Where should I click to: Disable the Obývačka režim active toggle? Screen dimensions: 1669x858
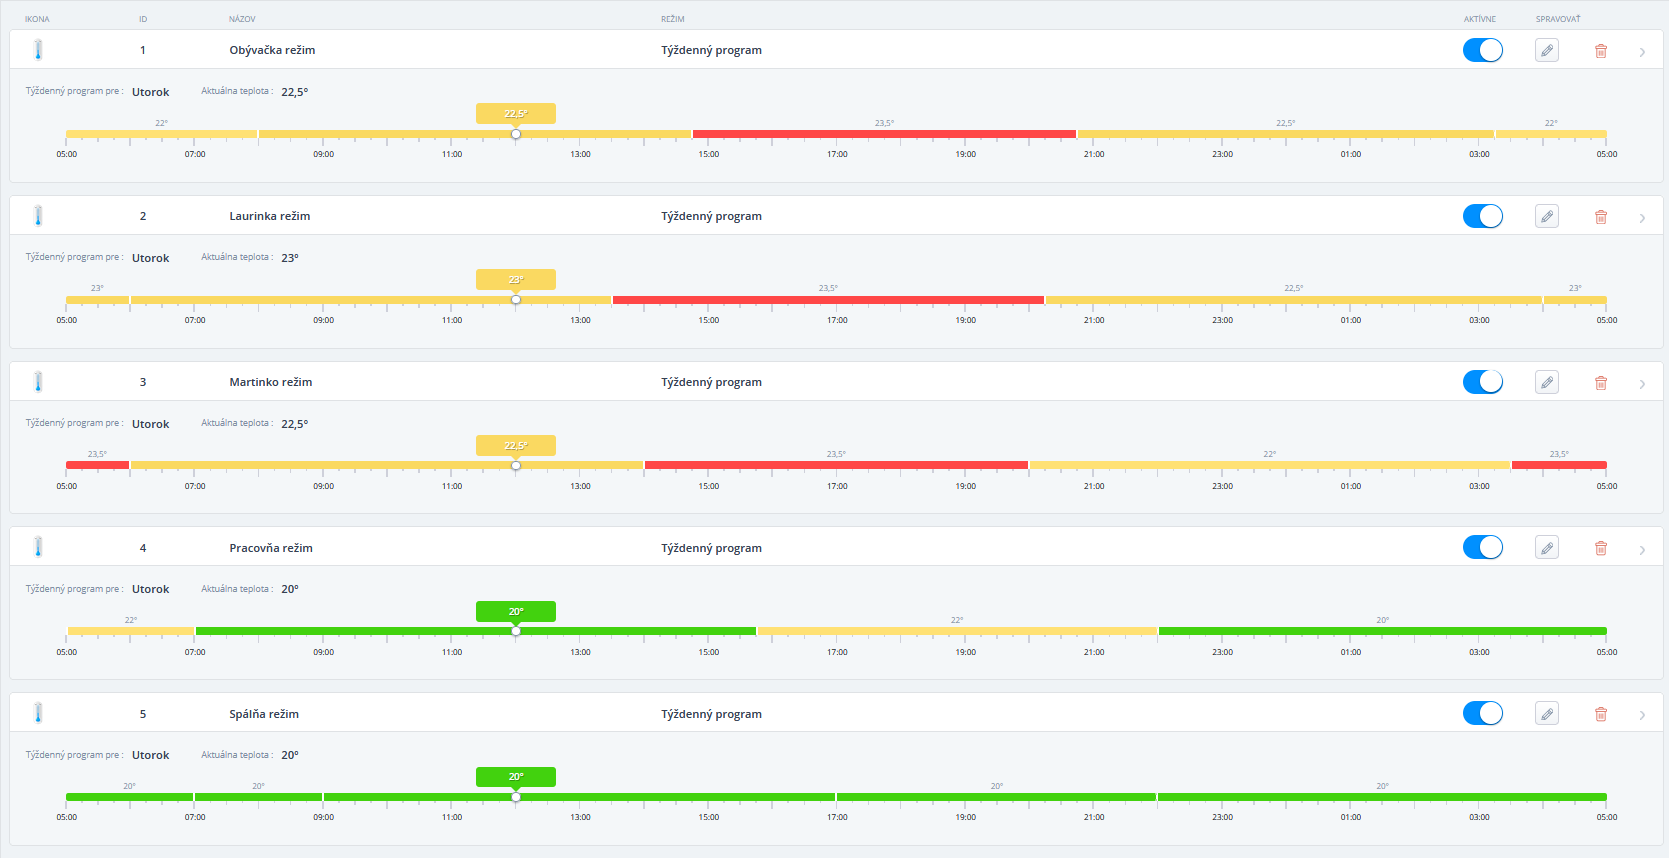click(1482, 50)
